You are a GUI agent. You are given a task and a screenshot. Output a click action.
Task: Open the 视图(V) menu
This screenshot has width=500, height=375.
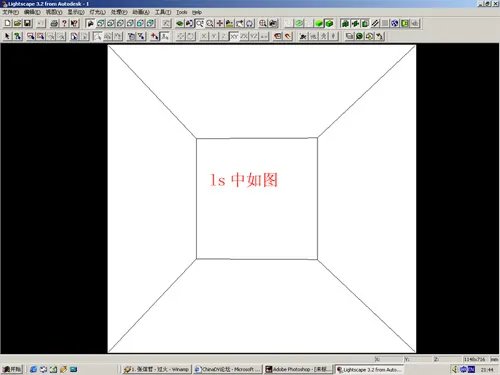(x=54, y=12)
